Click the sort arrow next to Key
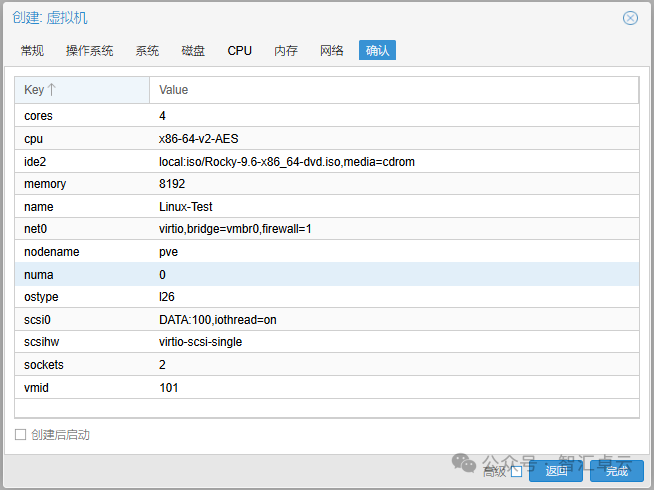This screenshot has height=490, width=654. (52, 90)
